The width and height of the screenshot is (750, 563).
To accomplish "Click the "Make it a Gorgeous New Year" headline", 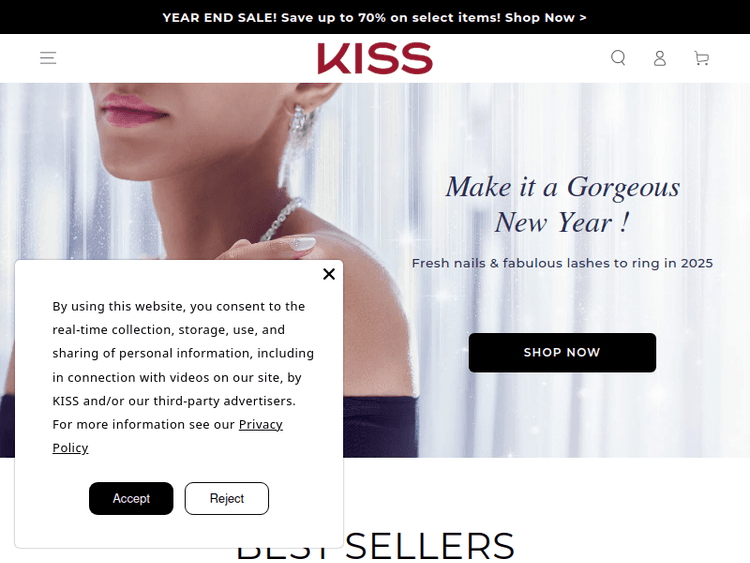I will click(562, 205).
